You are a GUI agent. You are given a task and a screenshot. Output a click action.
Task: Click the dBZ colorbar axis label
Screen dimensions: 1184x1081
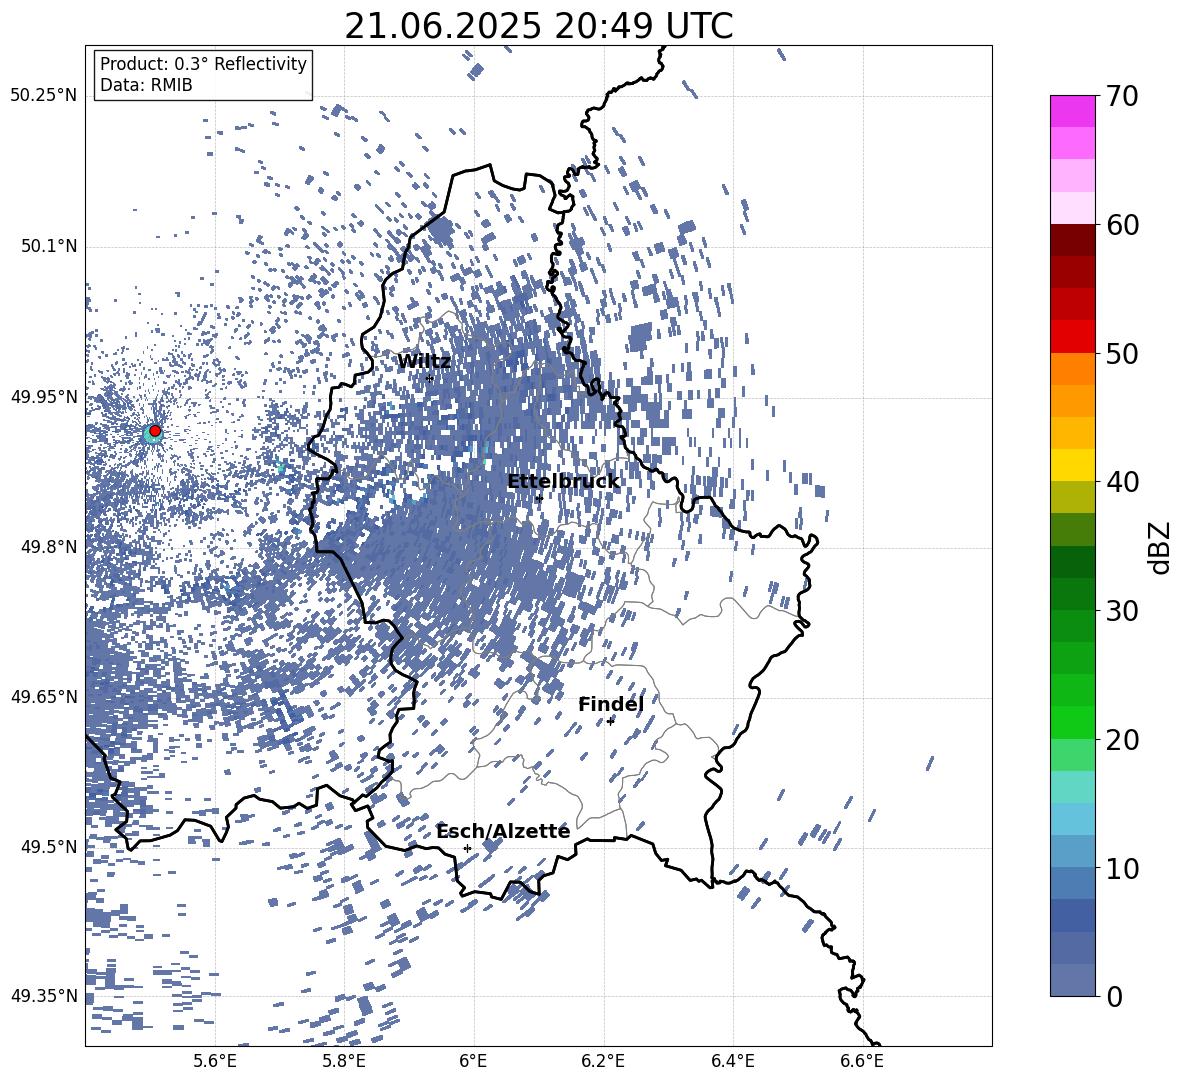point(1161,547)
